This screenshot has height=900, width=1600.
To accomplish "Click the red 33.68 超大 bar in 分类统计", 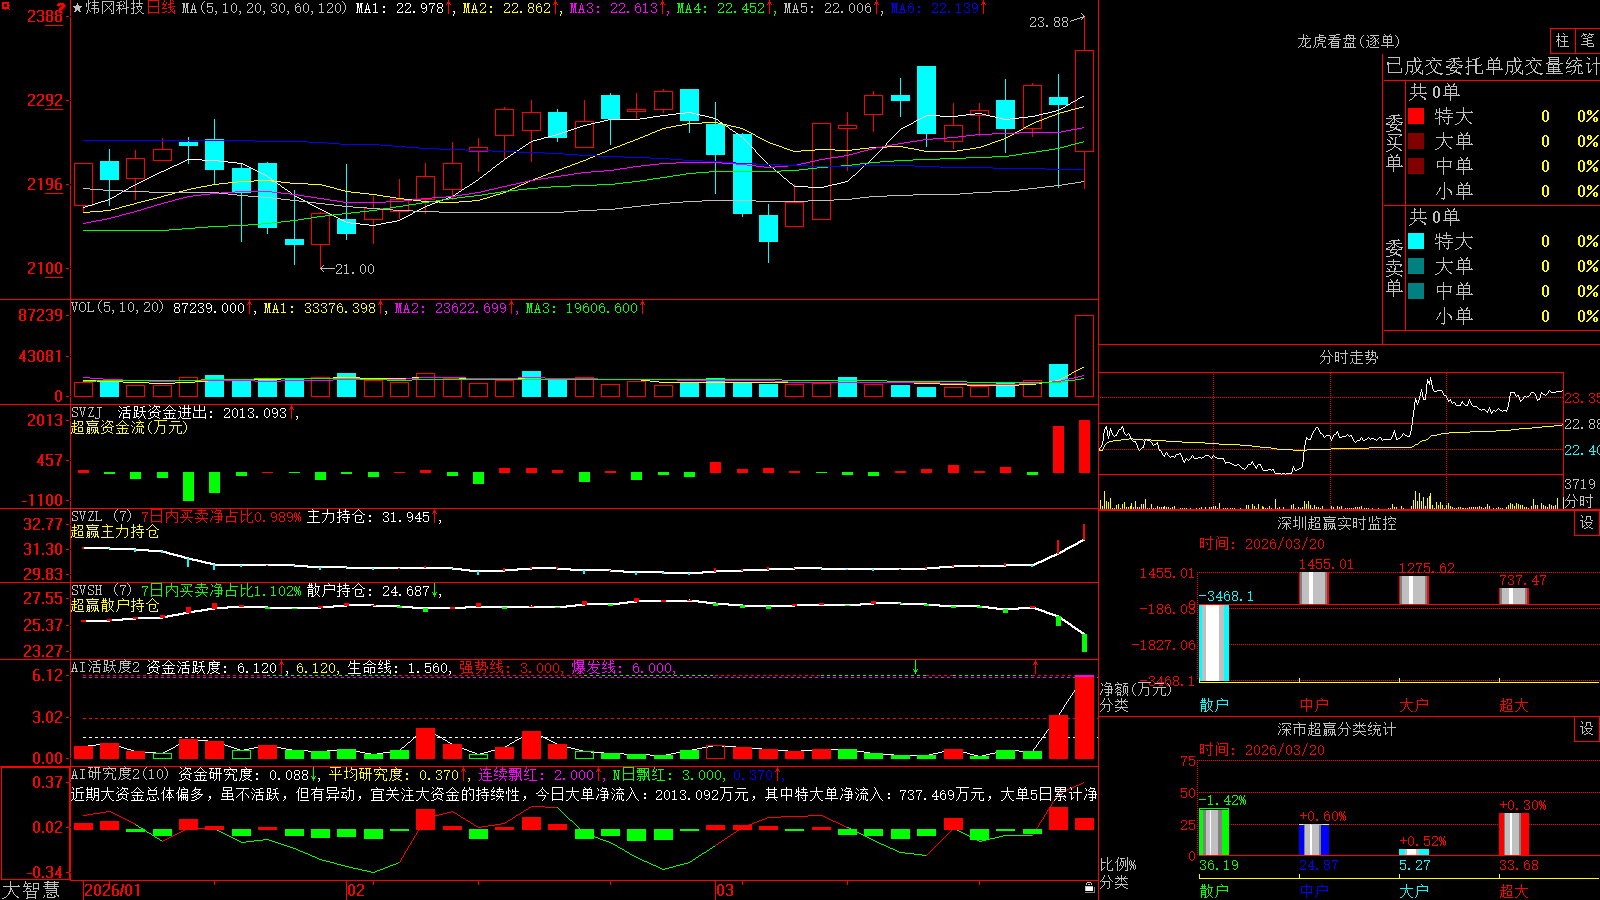I will coord(1514,834).
